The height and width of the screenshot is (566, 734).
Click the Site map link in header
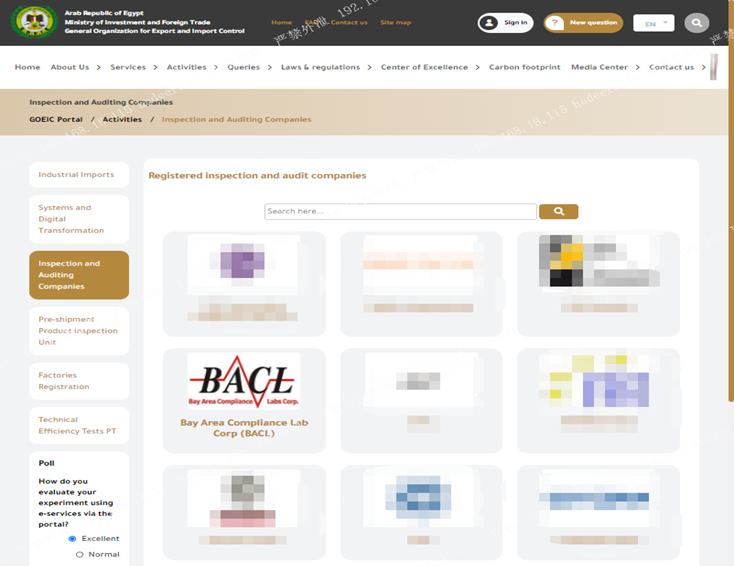tap(395, 22)
